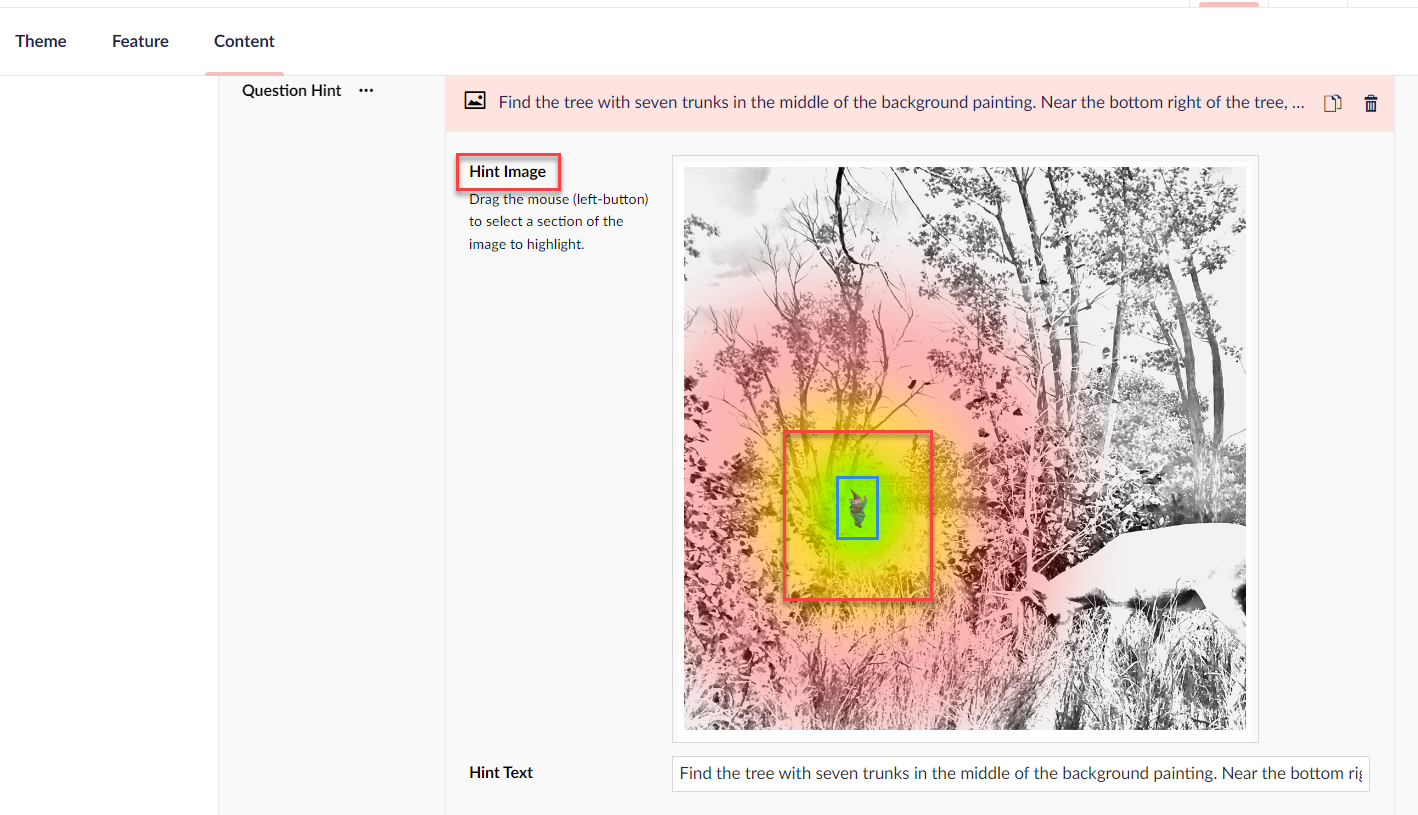Delete the hint with the trash icon
Image resolution: width=1418 pixels, height=815 pixels.
[1371, 103]
